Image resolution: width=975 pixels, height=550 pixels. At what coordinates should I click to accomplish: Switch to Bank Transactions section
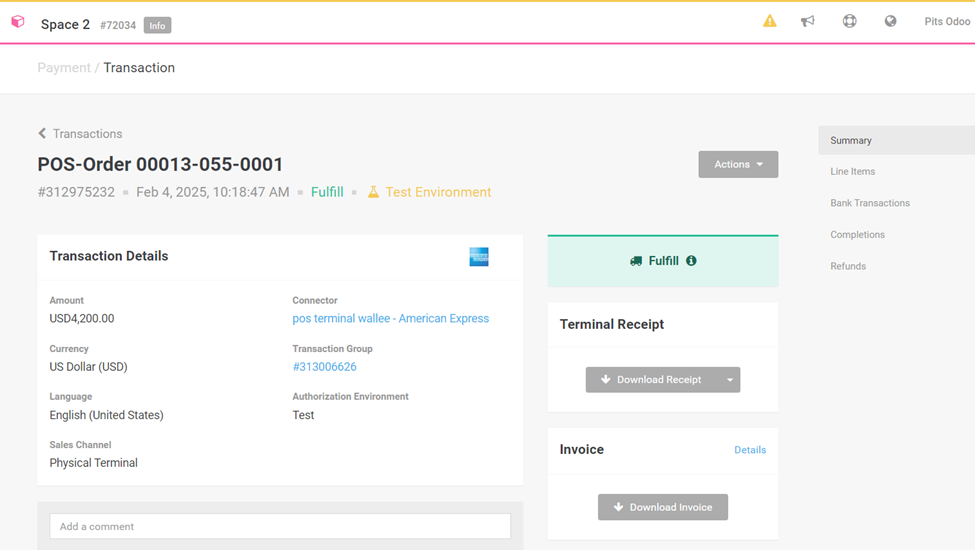(x=869, y=203)
